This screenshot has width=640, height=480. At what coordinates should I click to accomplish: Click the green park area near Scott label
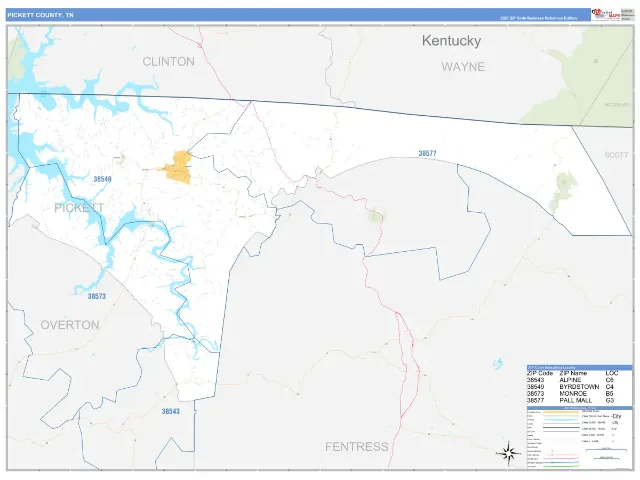tap(564, 191)
